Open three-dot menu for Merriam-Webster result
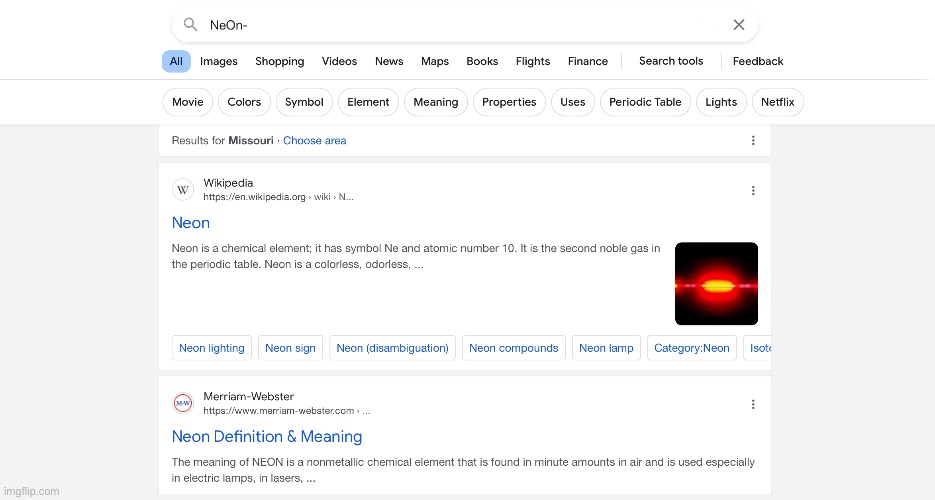 point(753,404)
